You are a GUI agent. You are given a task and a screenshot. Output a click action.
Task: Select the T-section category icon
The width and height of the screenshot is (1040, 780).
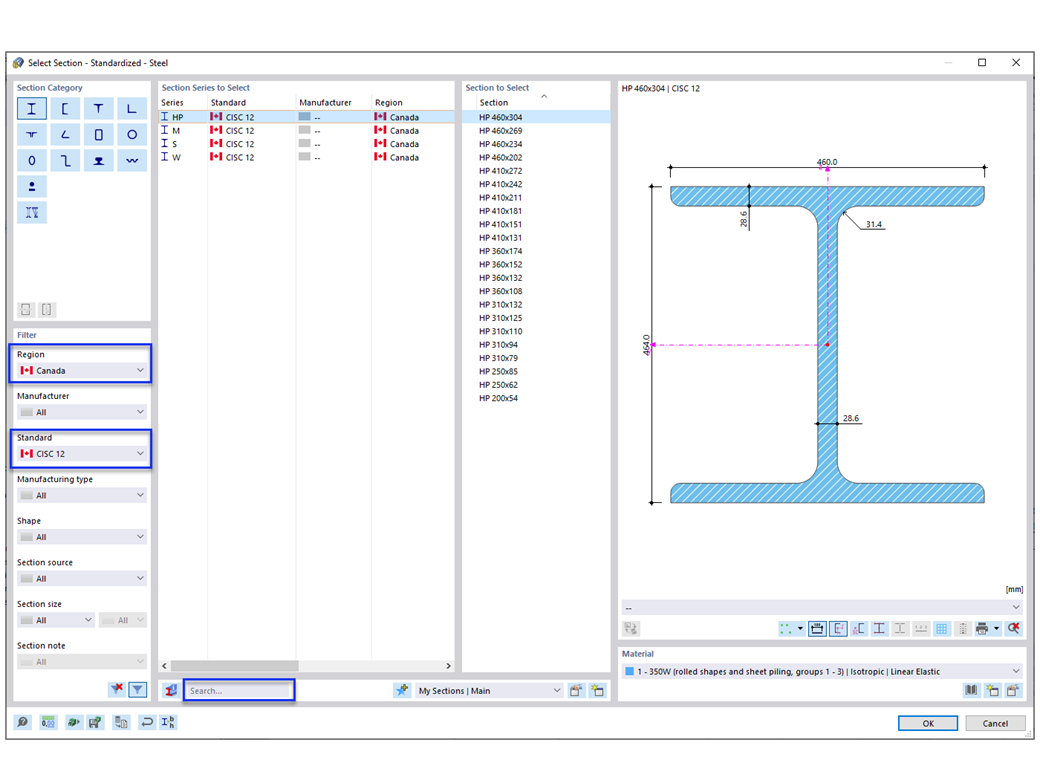[98, 109]
